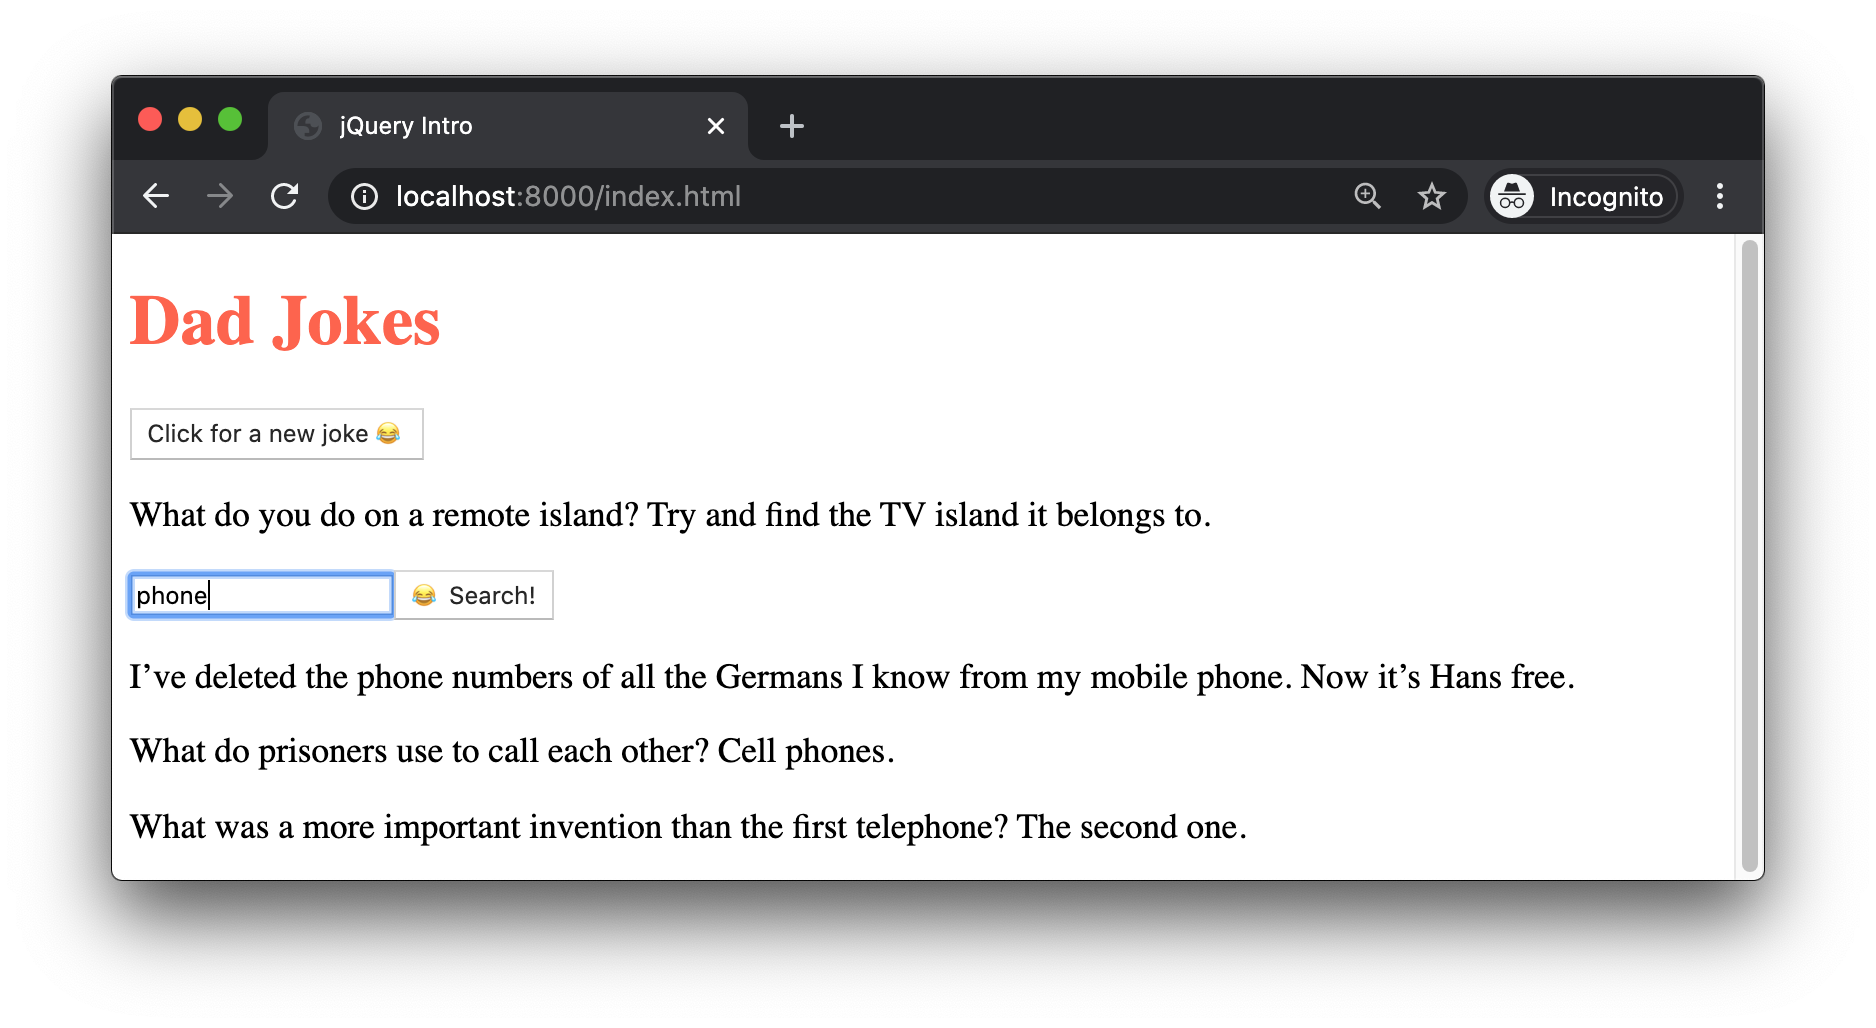The height and width of the screenshot is (1028, 1876).
Task: Reload the index.html page
Action: (285, 196)
